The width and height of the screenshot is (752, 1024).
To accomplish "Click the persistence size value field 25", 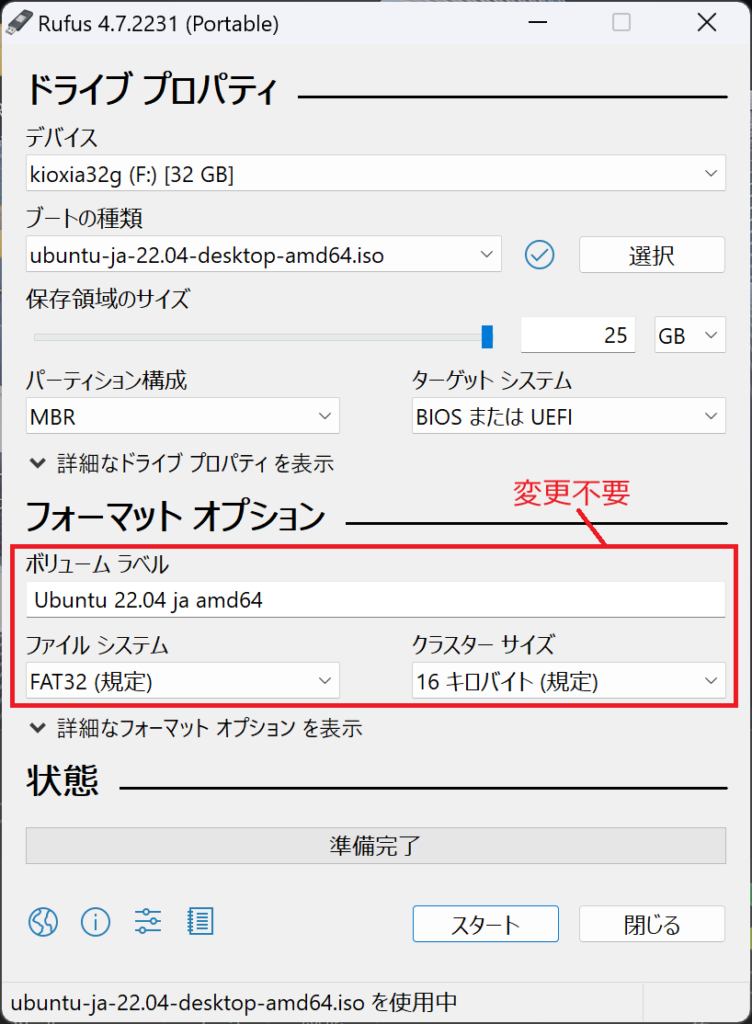I will click(578, 335).
